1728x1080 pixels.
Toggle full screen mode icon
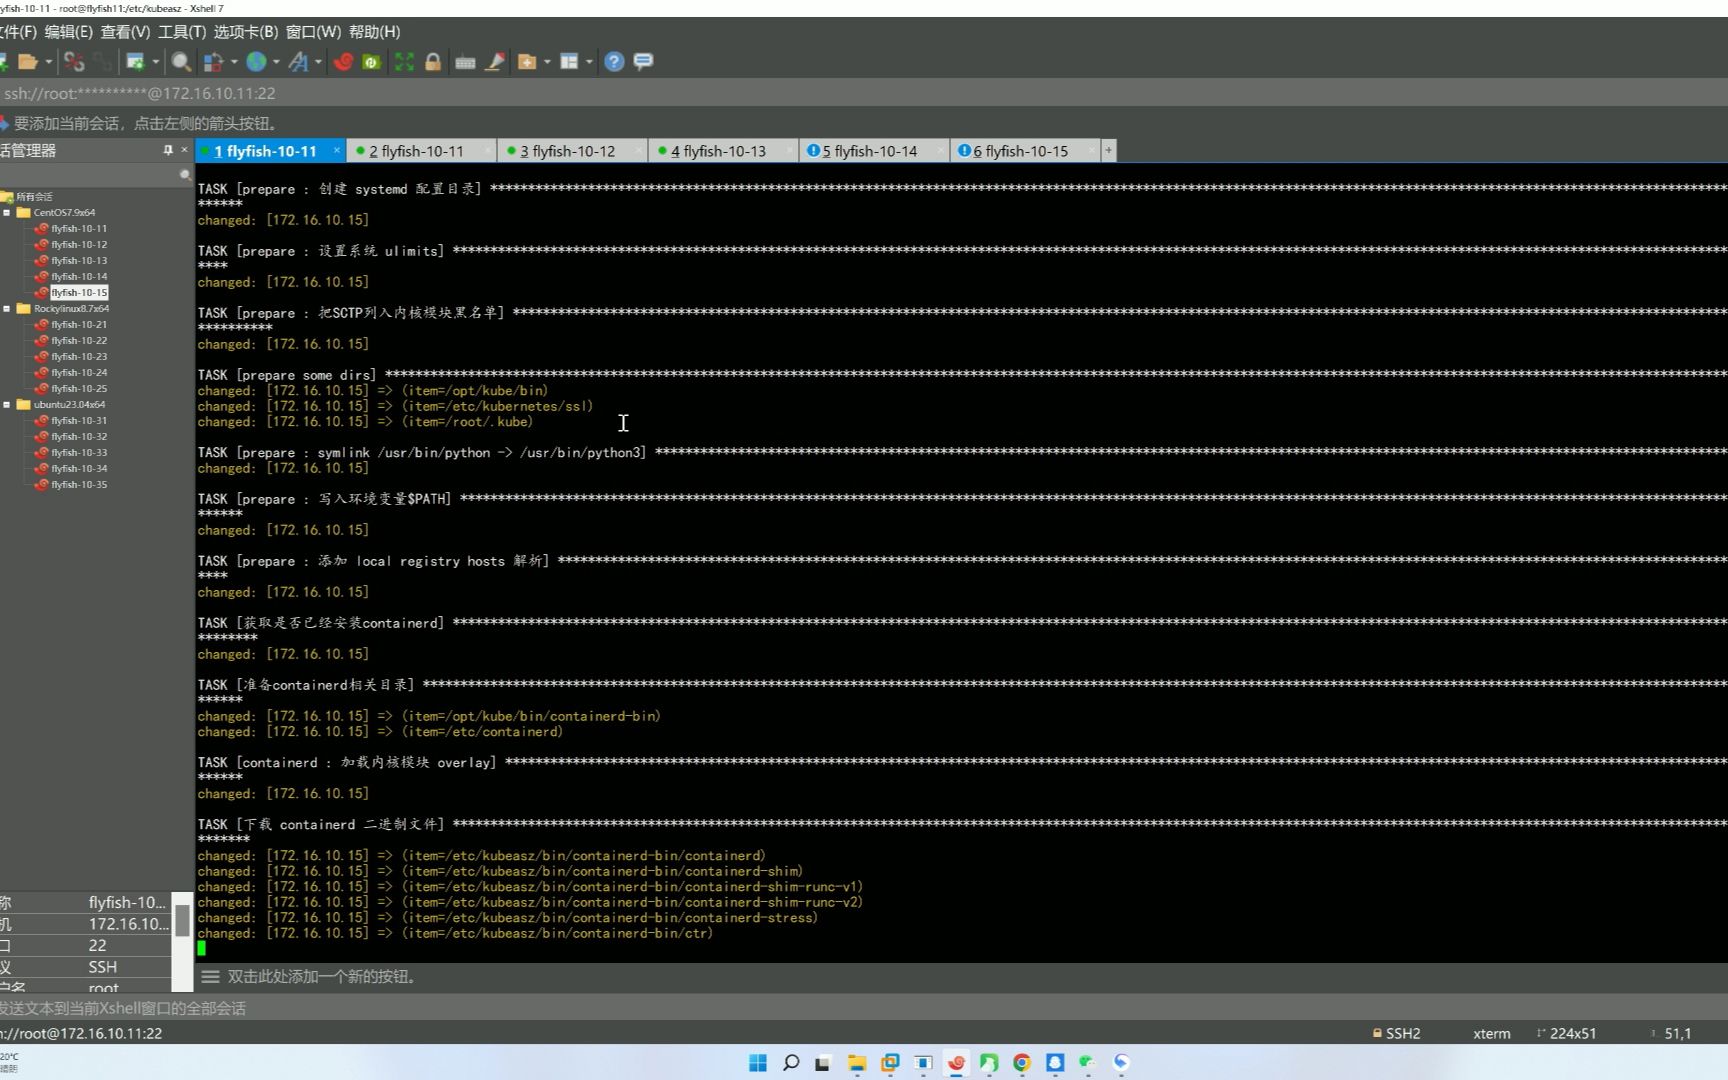pyautogui.click(x=404, y=62)
